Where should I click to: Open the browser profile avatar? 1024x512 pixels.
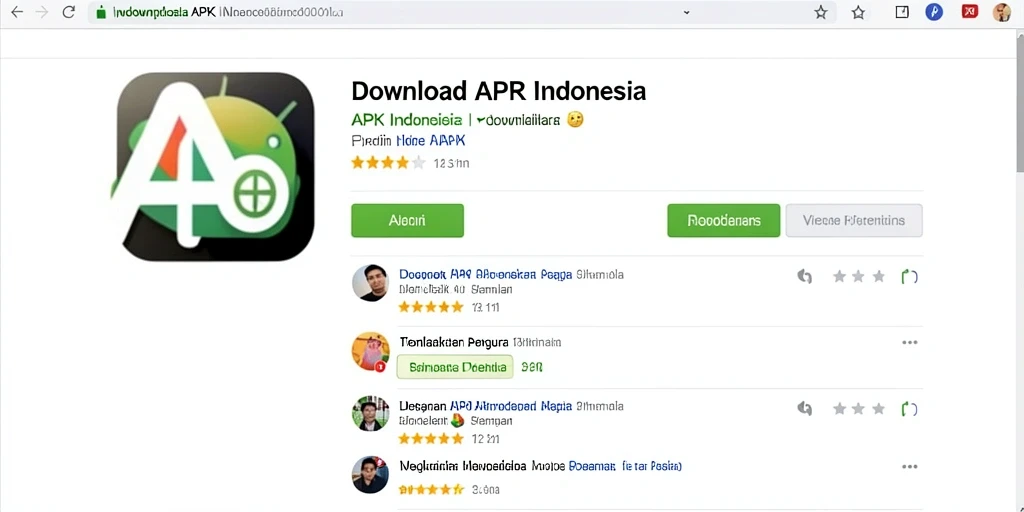point(1002,12)
